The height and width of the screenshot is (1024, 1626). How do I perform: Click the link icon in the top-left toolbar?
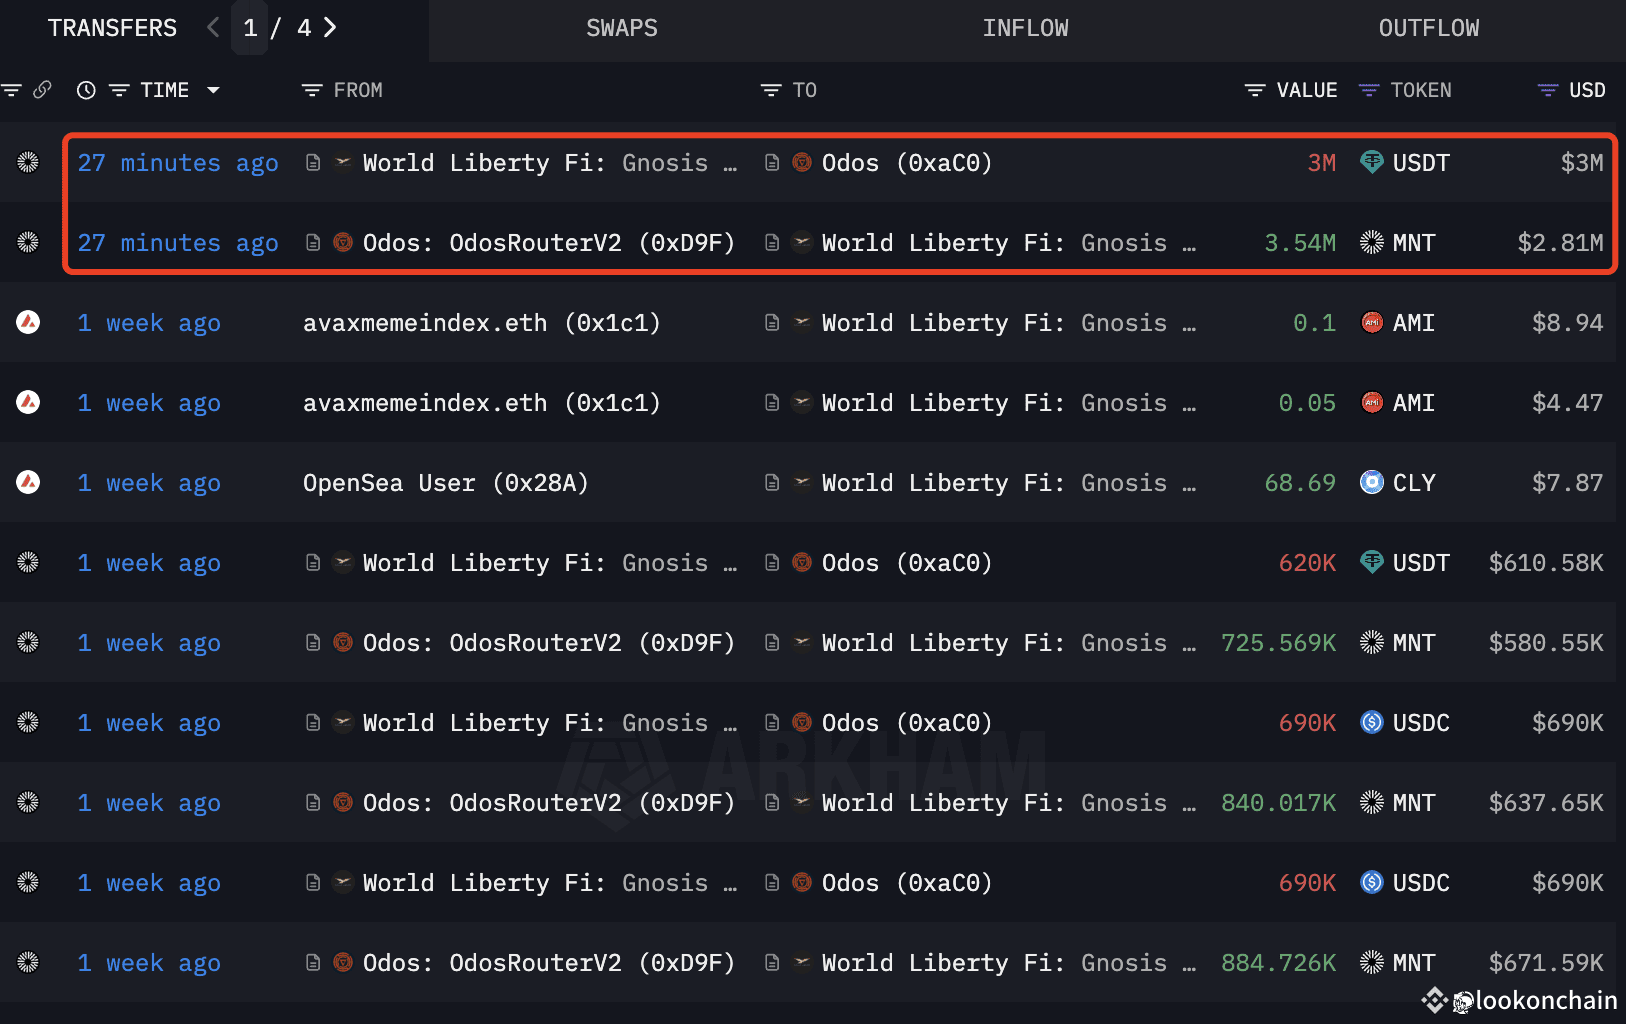pyautogui.click(x=44, y=90)
